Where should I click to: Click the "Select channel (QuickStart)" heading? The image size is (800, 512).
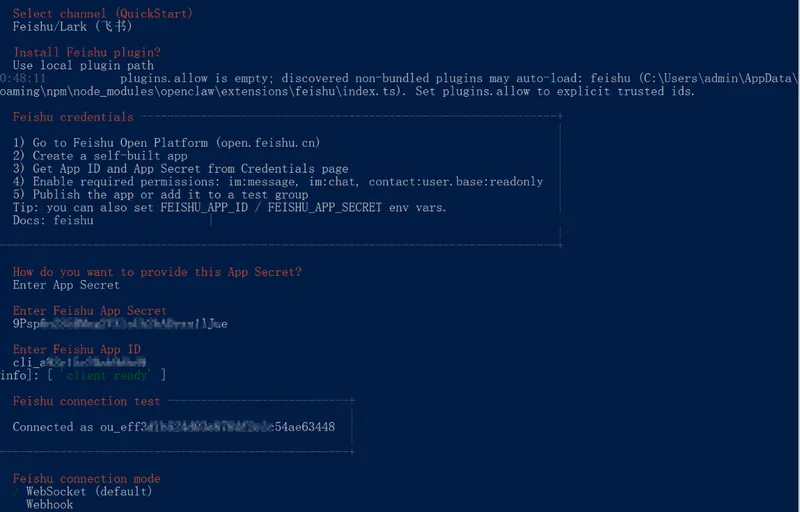coord(103,14)
